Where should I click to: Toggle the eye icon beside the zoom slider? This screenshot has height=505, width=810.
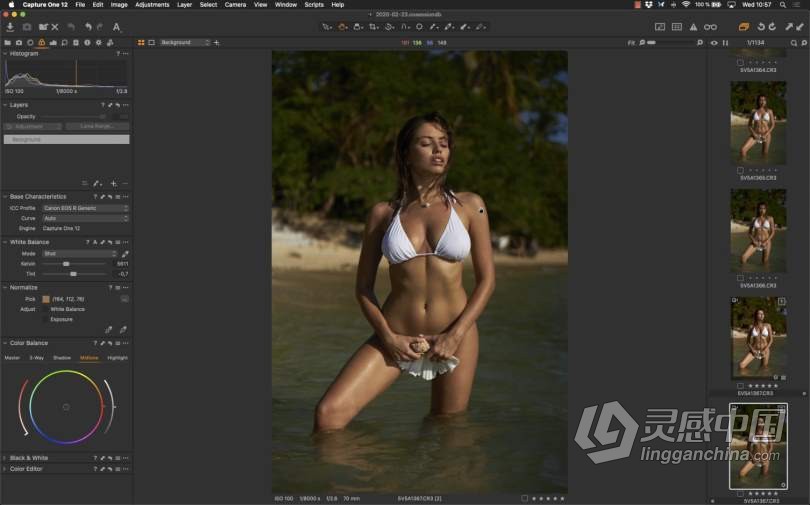[714, 43]
